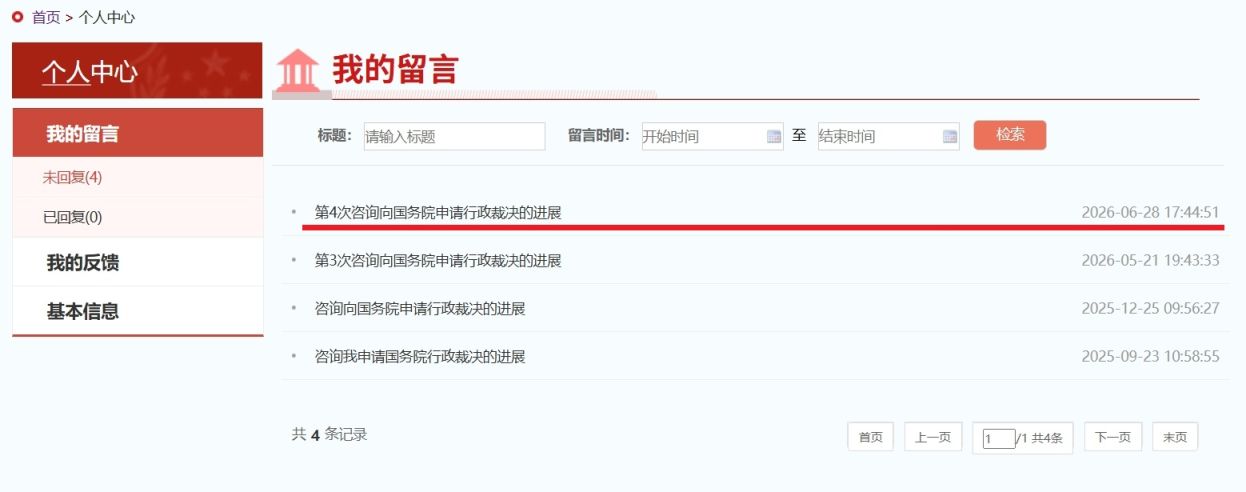The width and height of the screenshot is (1246, 492).
Task: Click timestamp 2026-06-28 17:44:51
Action: (1150, 213)
